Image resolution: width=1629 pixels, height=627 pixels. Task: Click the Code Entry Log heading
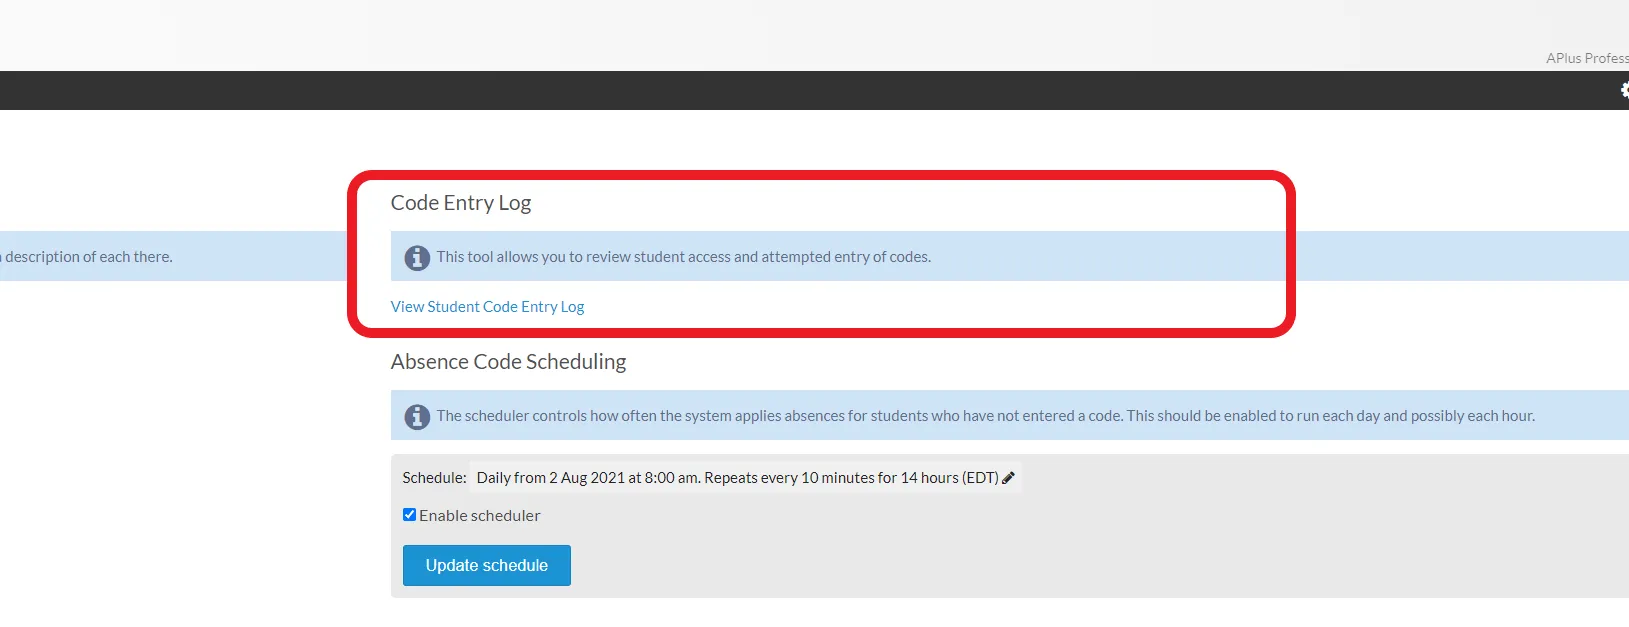coord(461,203)
